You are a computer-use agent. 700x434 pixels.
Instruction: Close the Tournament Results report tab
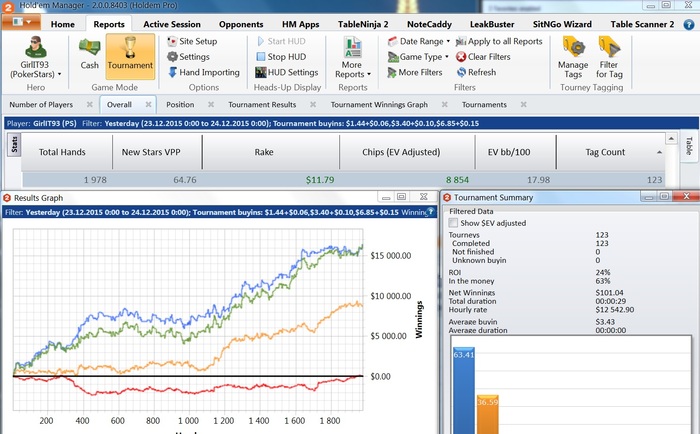[x=313, y=104]
